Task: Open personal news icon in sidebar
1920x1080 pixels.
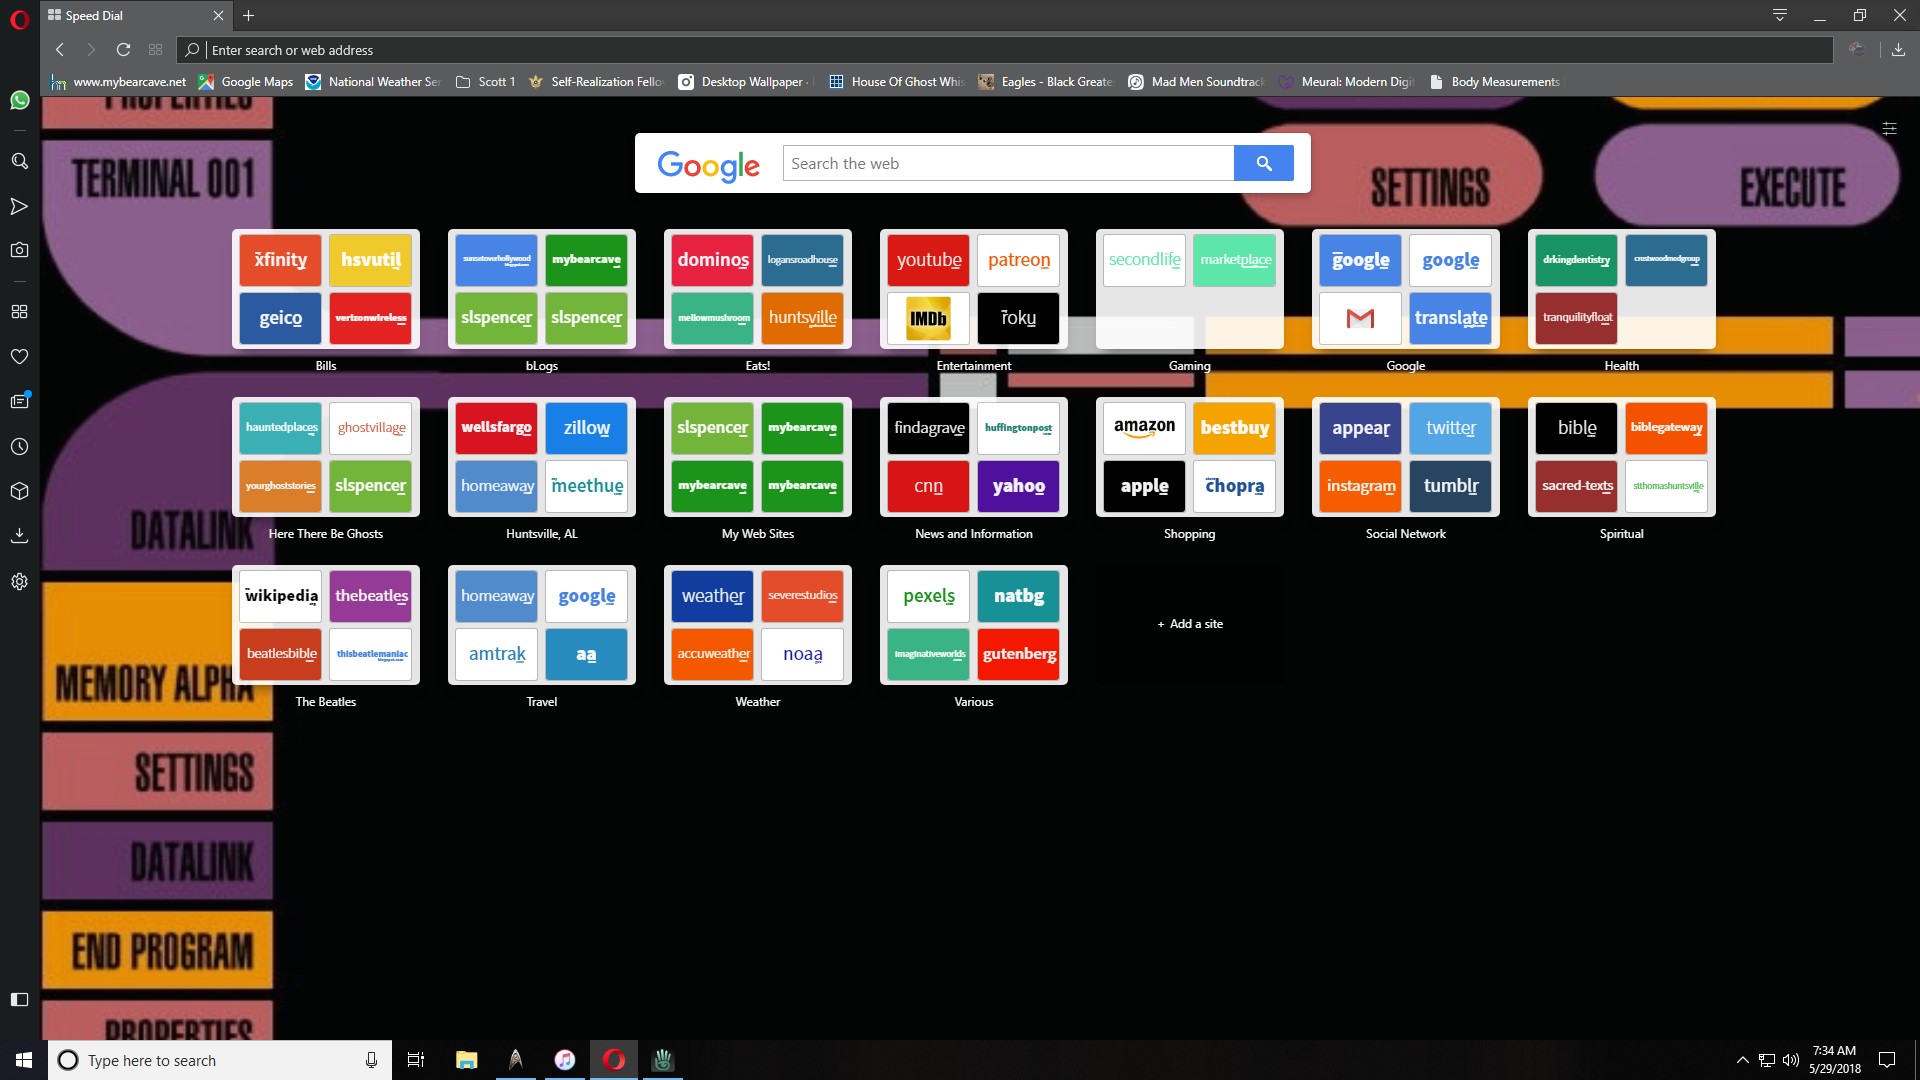Action: click(x=19, y=401)
